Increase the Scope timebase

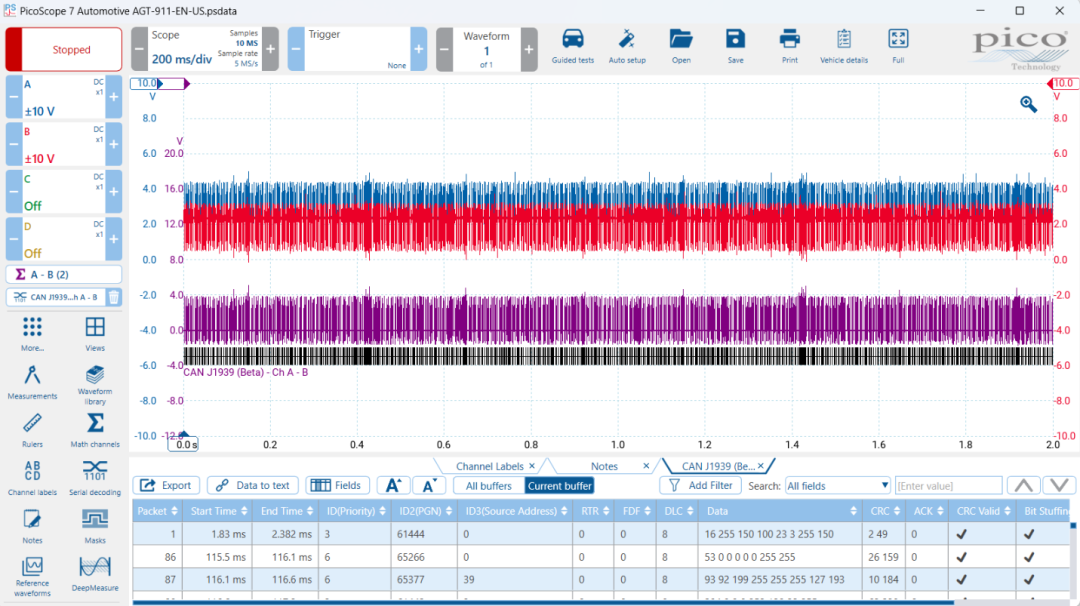coord(271,49)
